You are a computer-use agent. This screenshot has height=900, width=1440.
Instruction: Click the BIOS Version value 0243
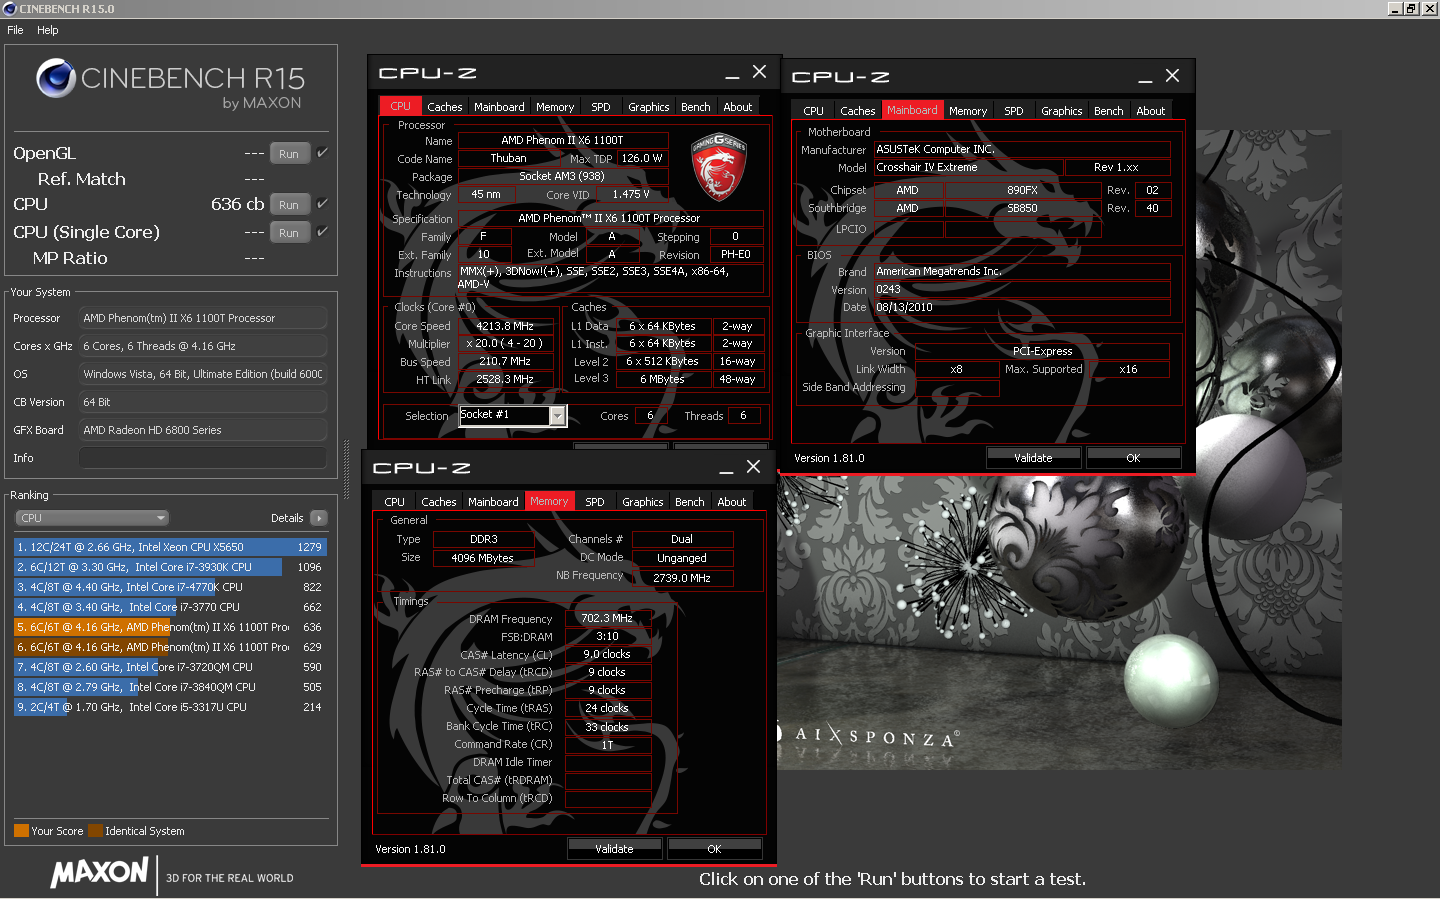tap(1022, 289)
